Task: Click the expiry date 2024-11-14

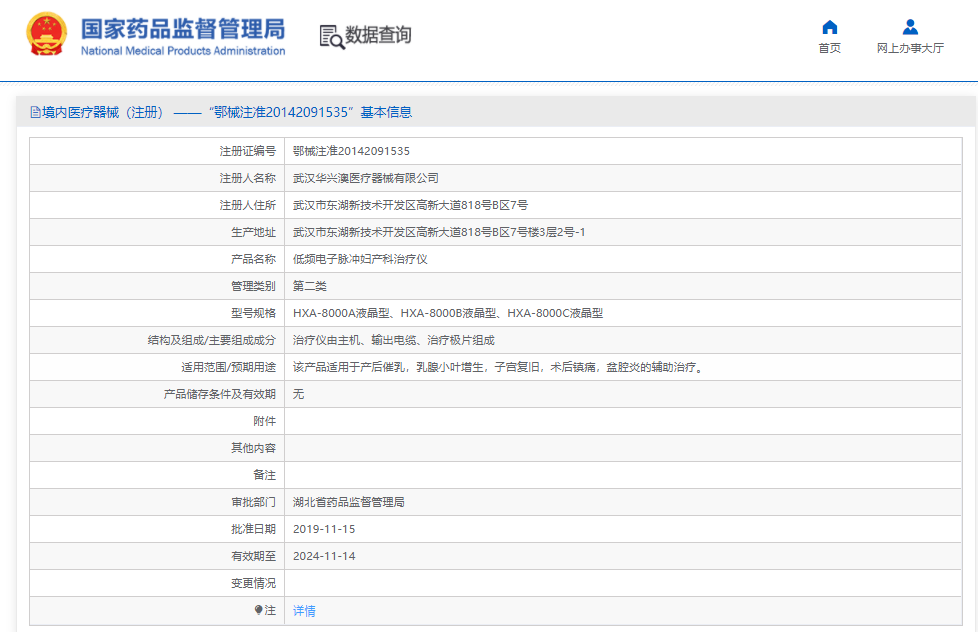Action: tap(324, 556)
